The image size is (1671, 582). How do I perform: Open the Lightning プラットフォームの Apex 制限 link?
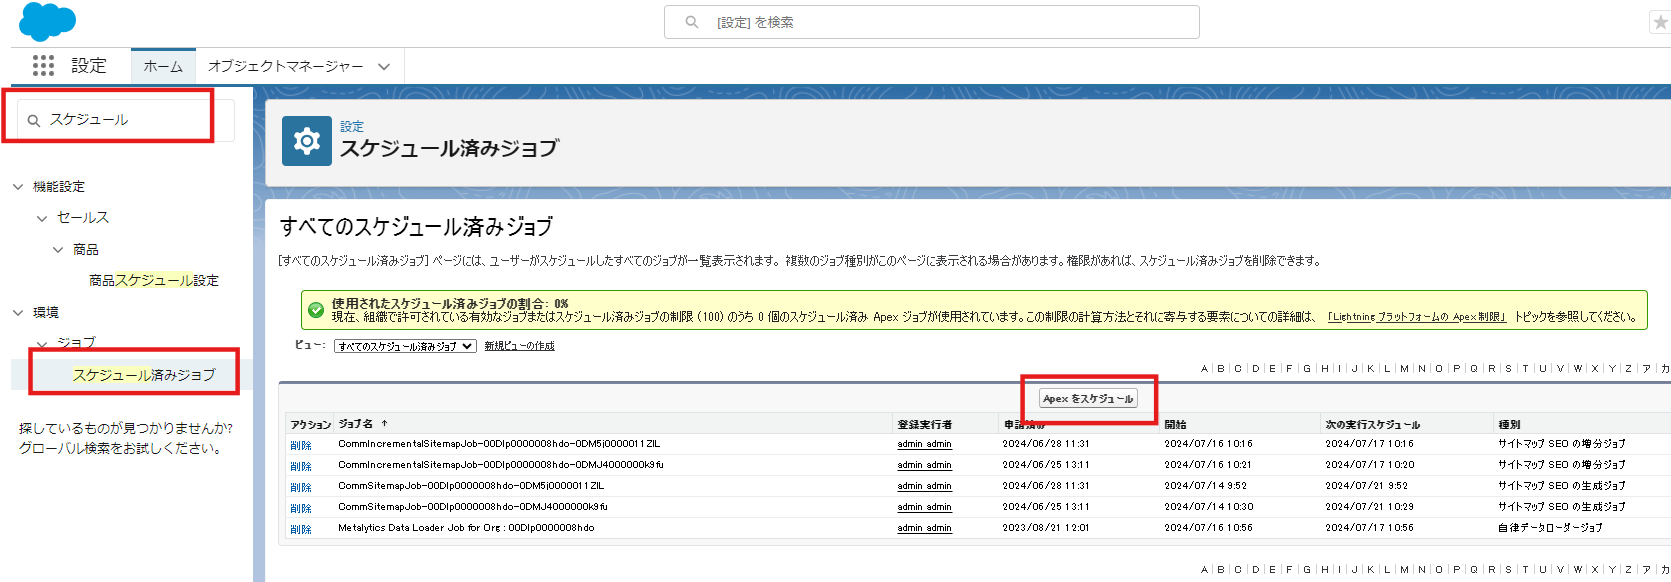pos(1416,317)
